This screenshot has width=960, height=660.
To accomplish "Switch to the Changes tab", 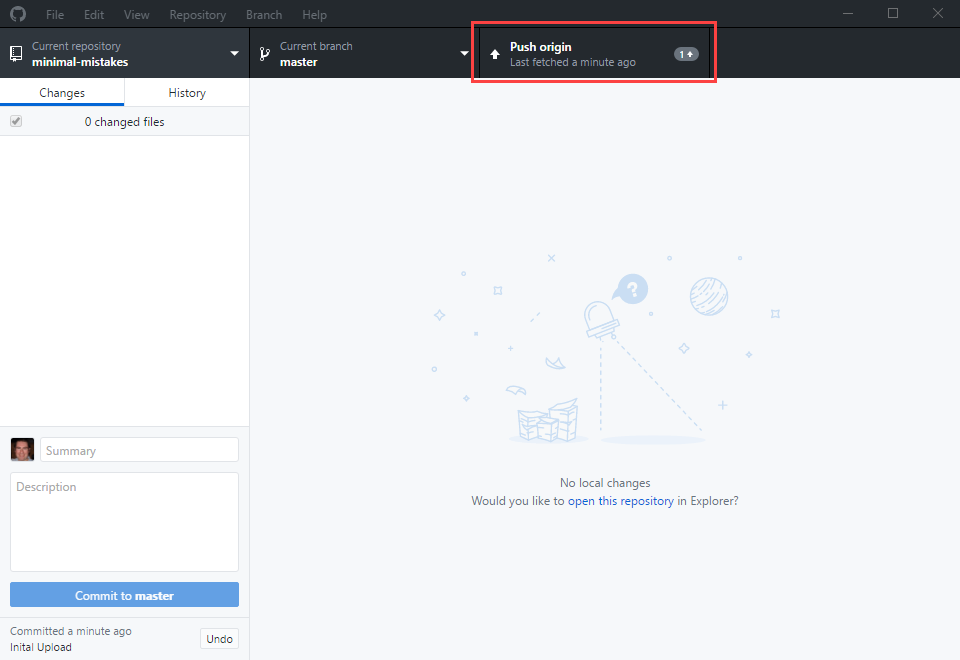I will (x=62, y=92).
